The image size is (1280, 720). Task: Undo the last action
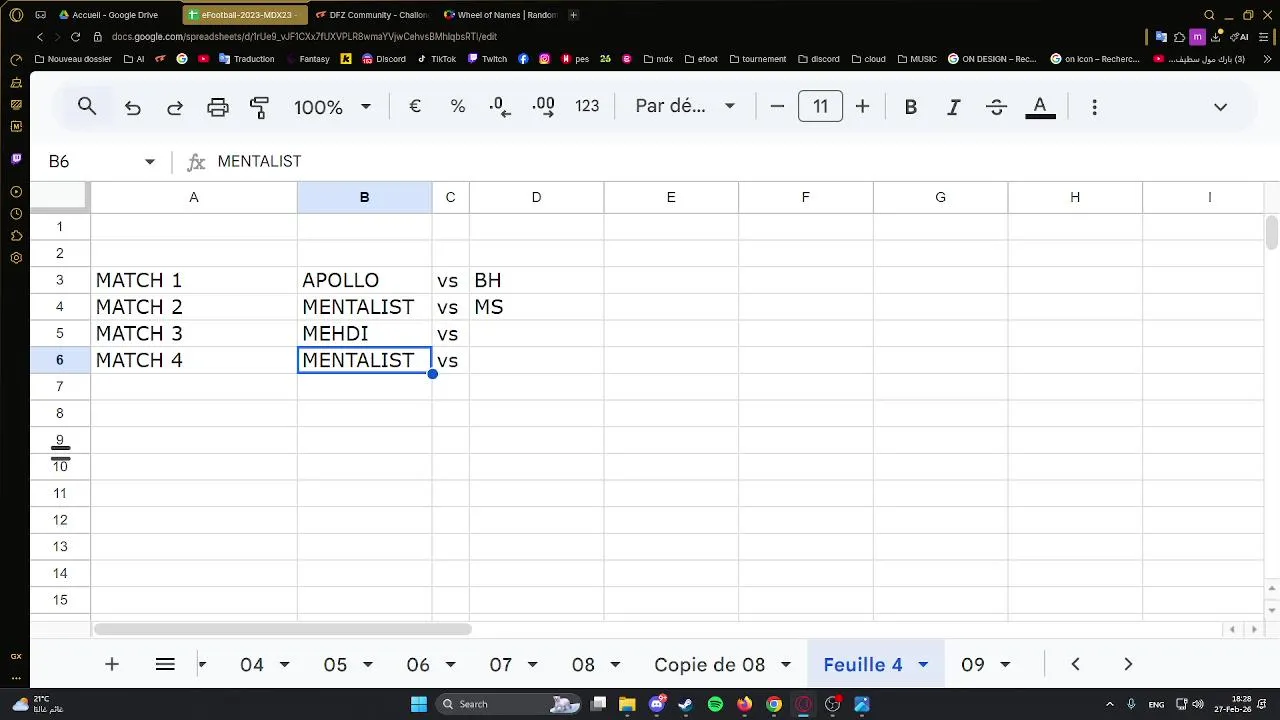133,107
